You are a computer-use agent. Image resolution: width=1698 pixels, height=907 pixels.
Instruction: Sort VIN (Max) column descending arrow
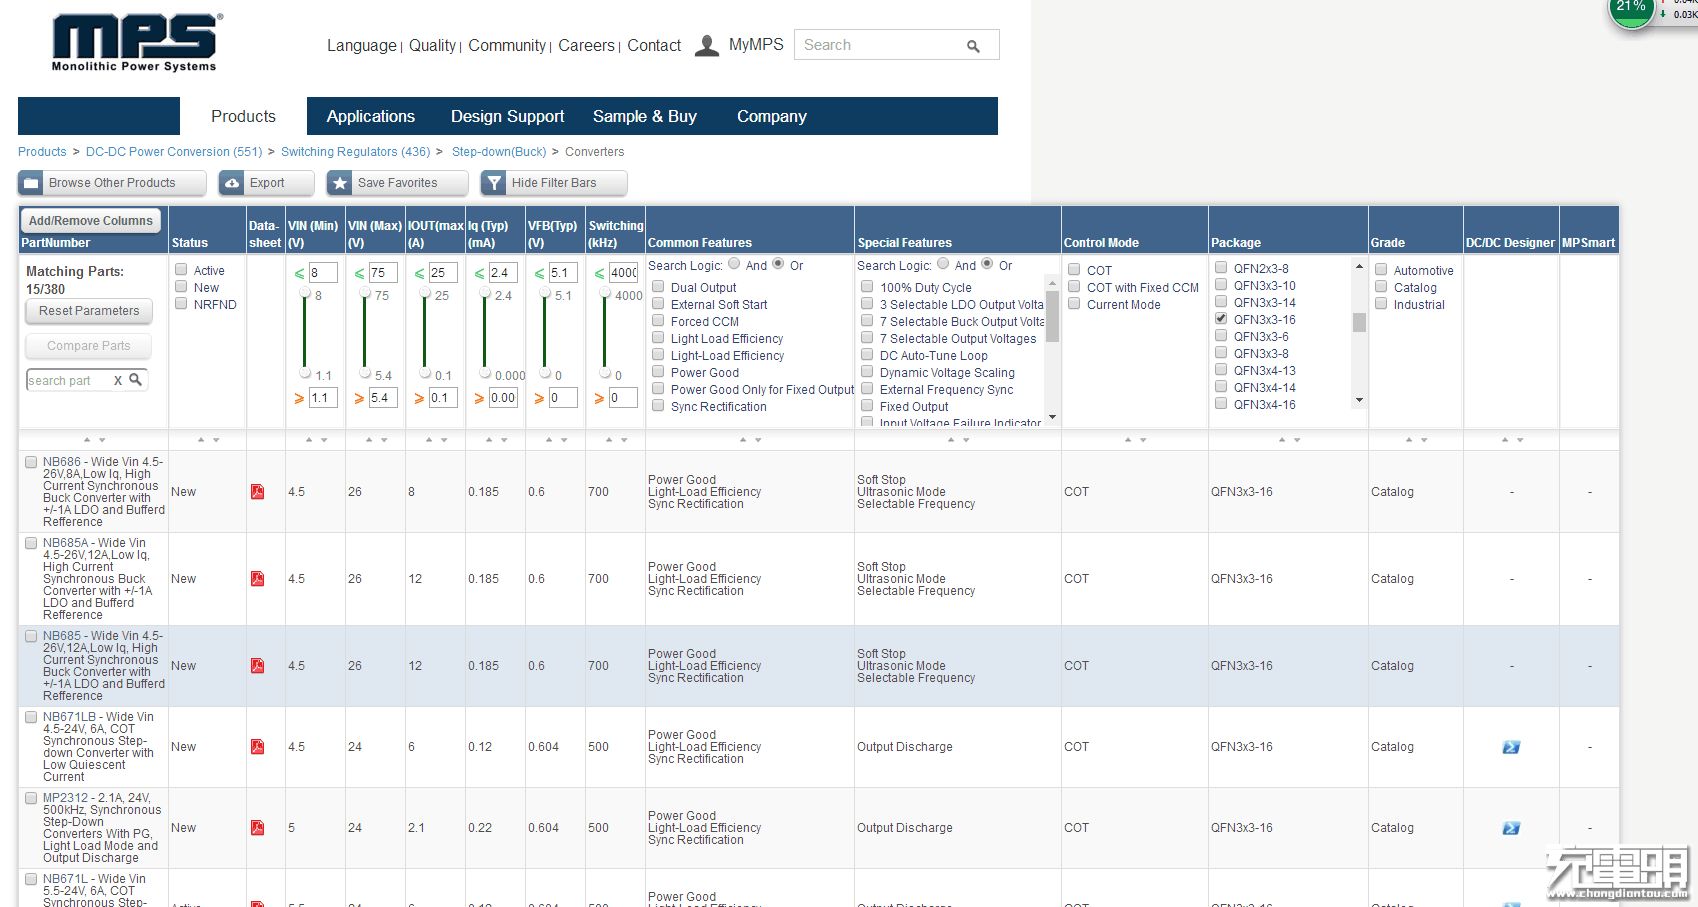tap(384, 440)
